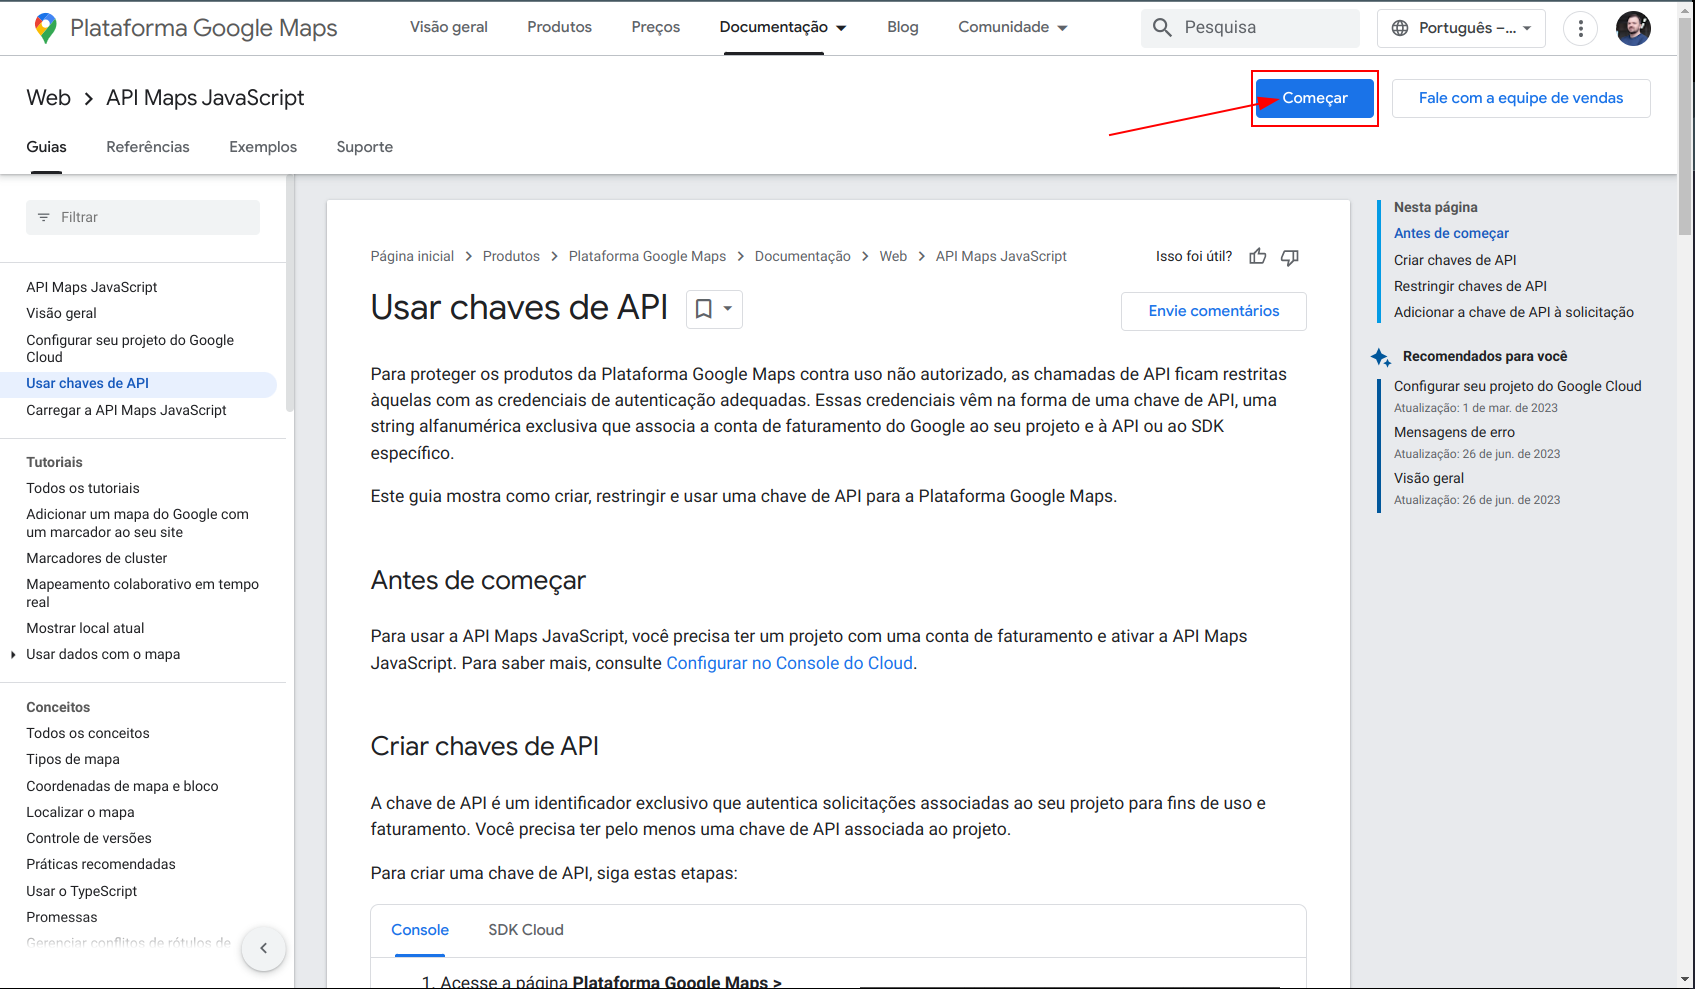Click the bookmark icon beside the title
1695x989 pixels.
pos(704,309)
